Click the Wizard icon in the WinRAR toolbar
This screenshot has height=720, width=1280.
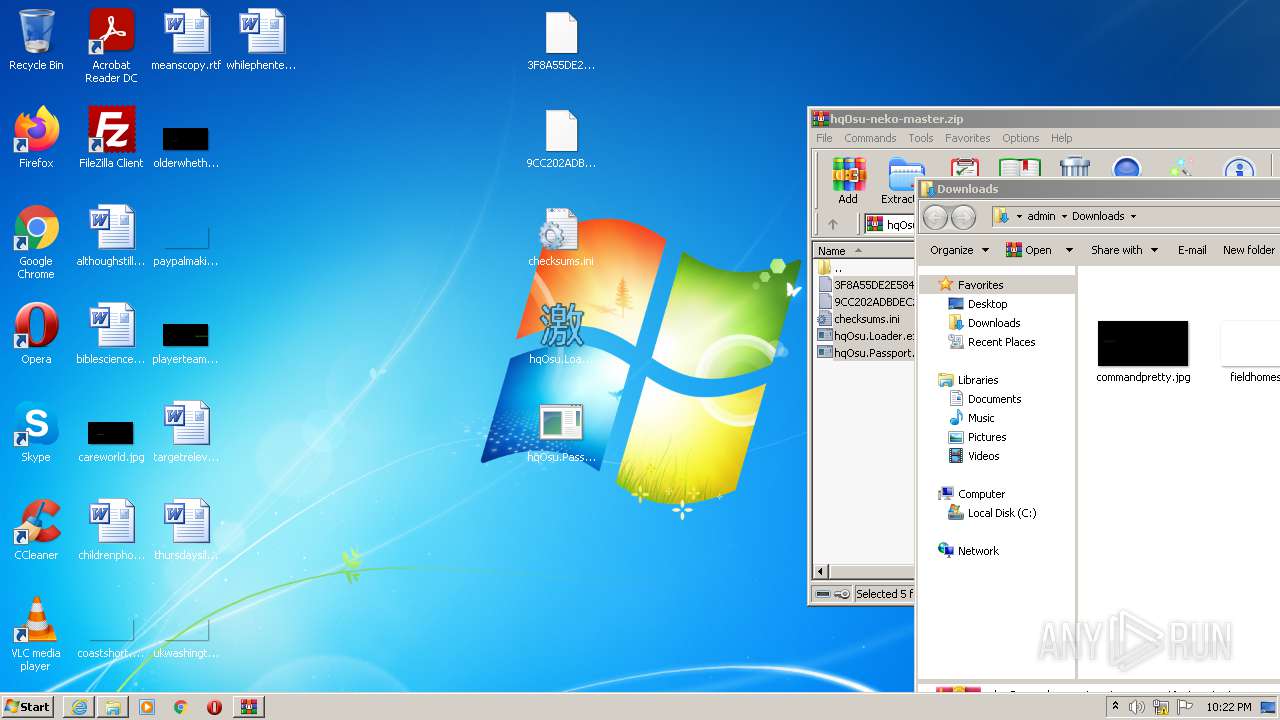(x=1181, y=168)
